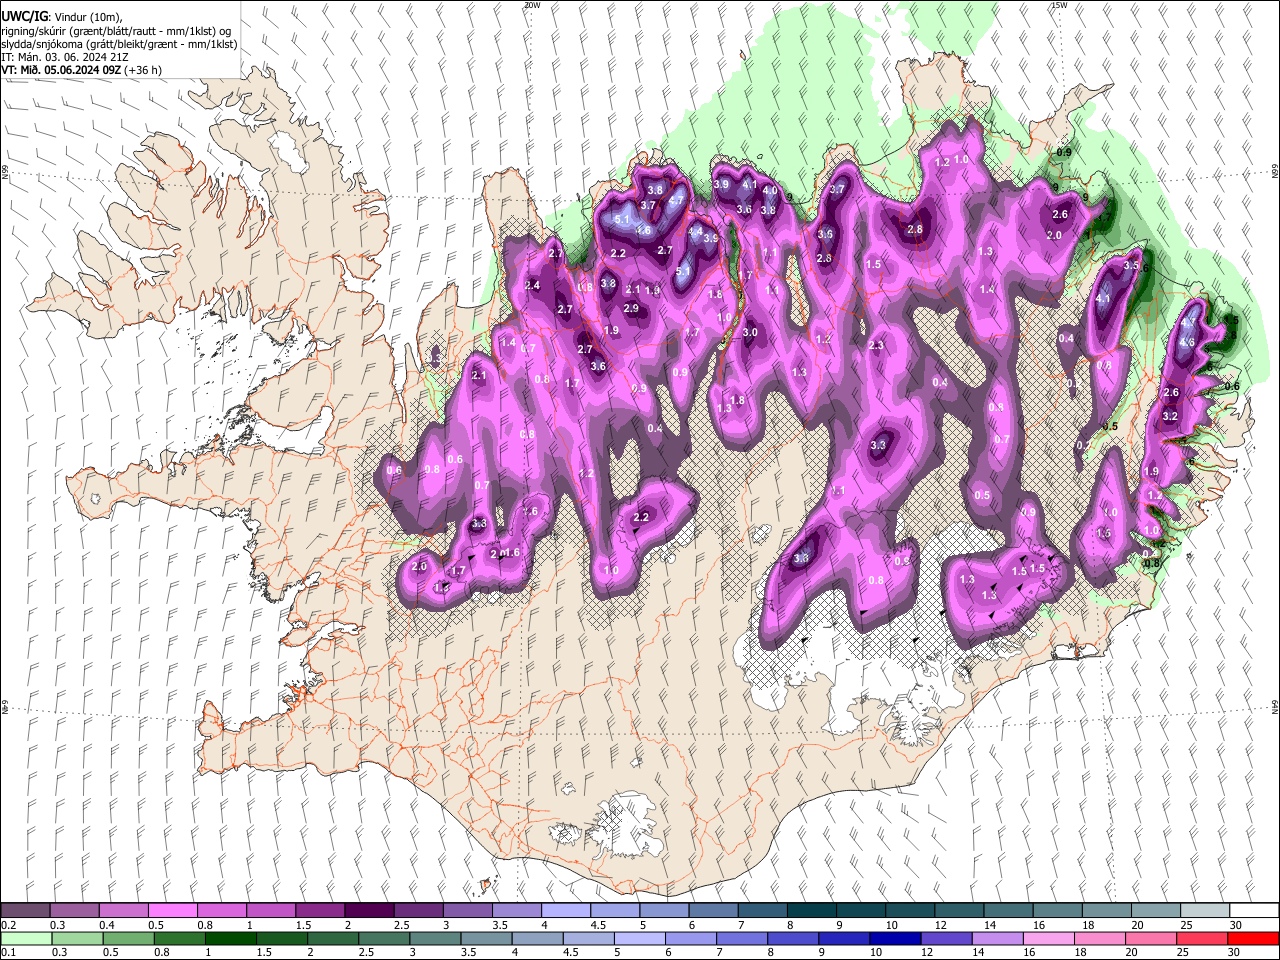Click the '10' label in bottom legend row
The width and height of the screenshot is (1280, 960).
point(876,953)
